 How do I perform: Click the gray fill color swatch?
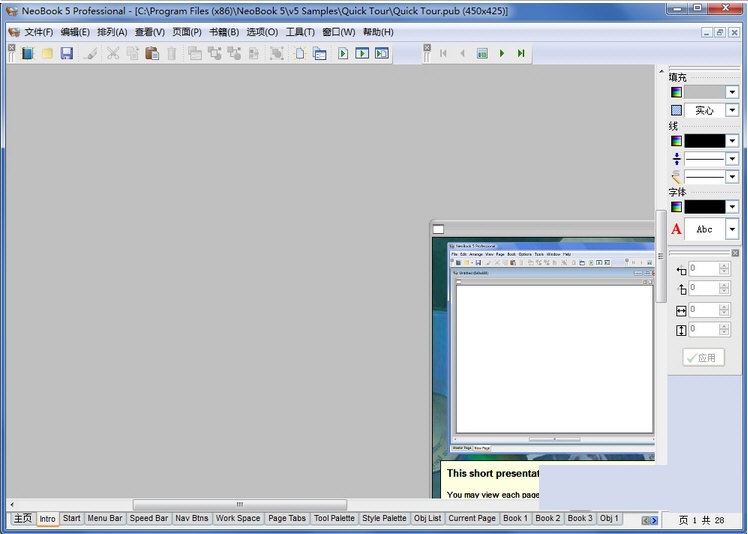(x=705, y=92)
